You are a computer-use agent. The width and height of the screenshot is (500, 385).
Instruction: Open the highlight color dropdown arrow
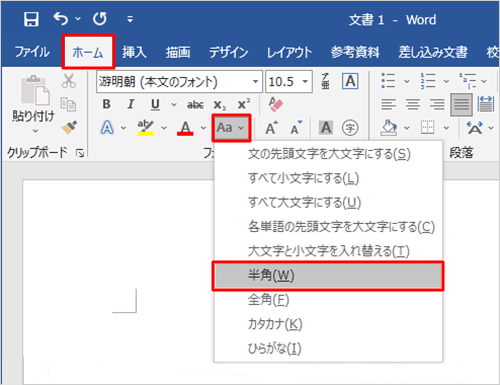(x=164, y=128)
